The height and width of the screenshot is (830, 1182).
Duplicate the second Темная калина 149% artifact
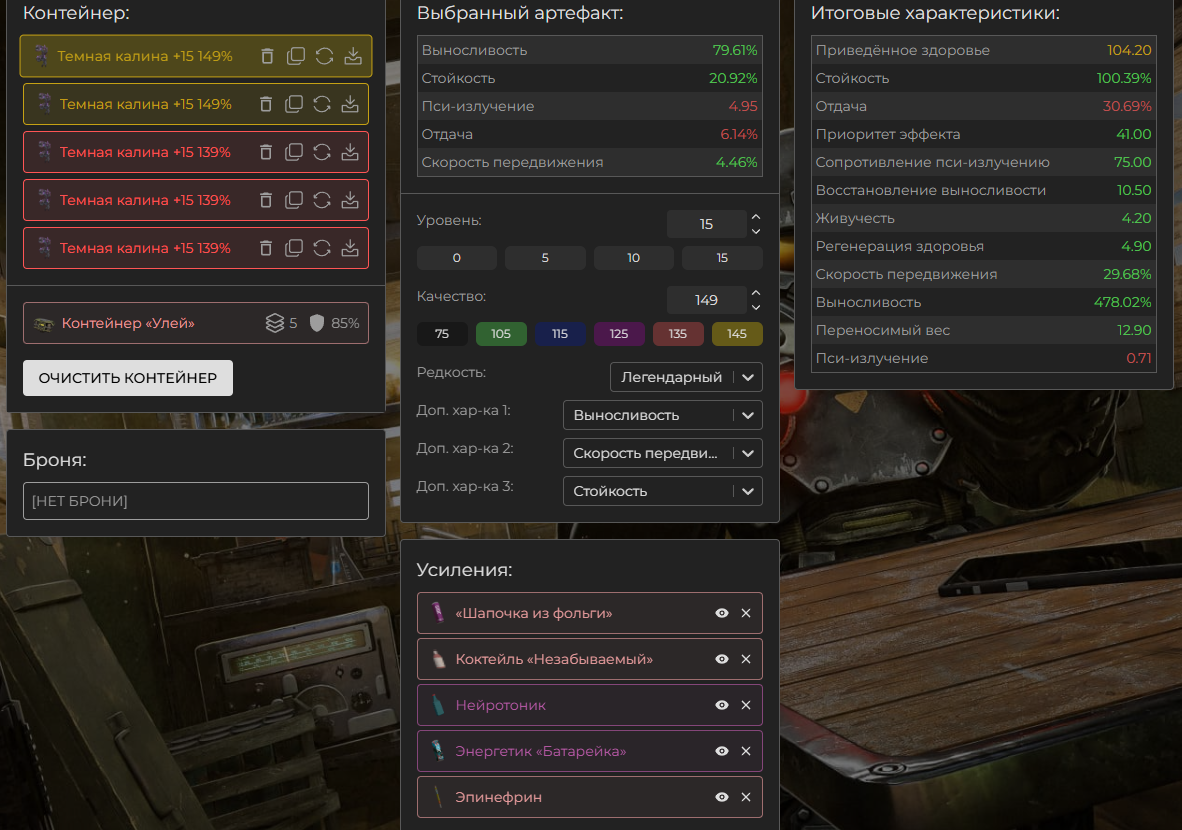[x=293, y=104]
